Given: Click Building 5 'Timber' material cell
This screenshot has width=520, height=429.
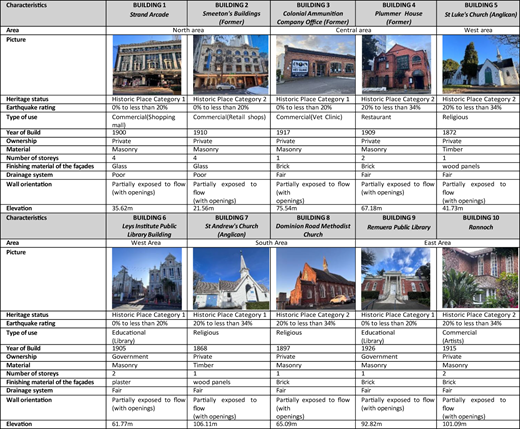Looking at the screenshot, I should click(x=452, y=149).
